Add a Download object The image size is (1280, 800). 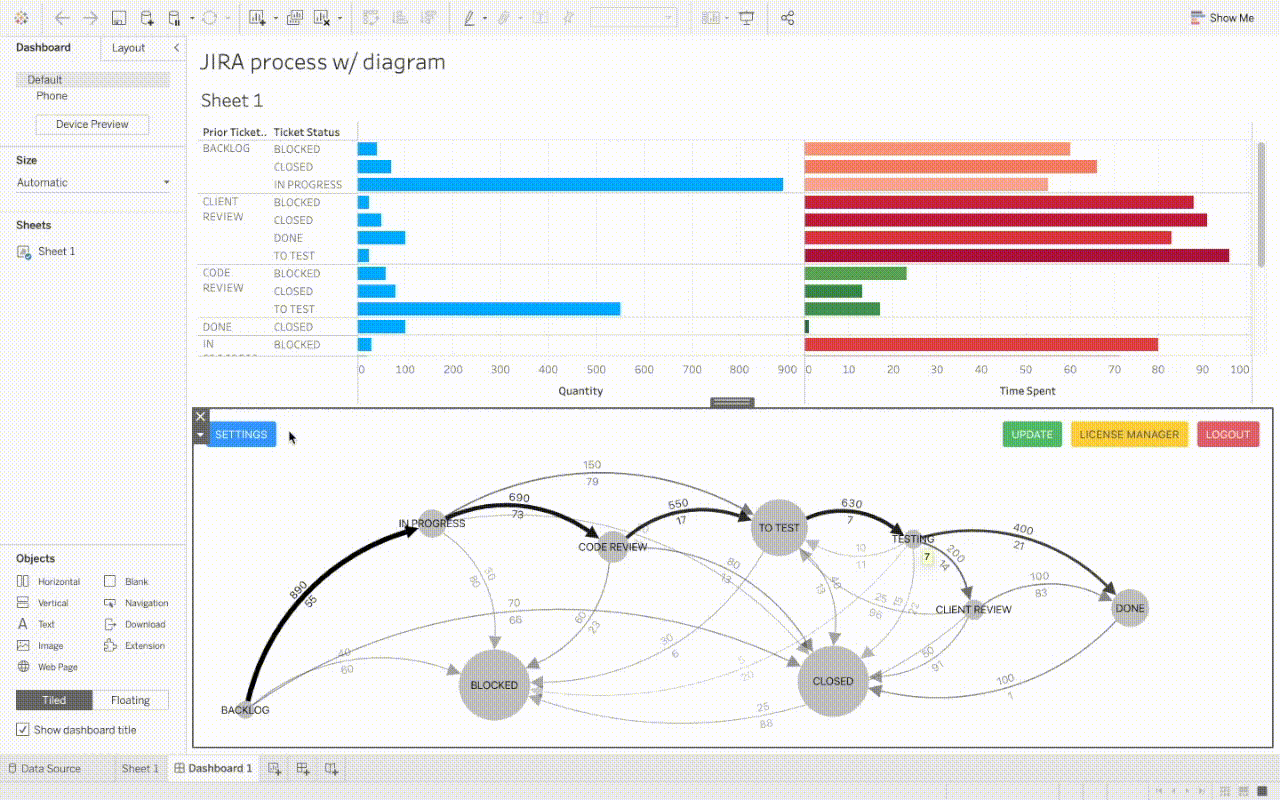pyautogui.click(x=135, y=624)
